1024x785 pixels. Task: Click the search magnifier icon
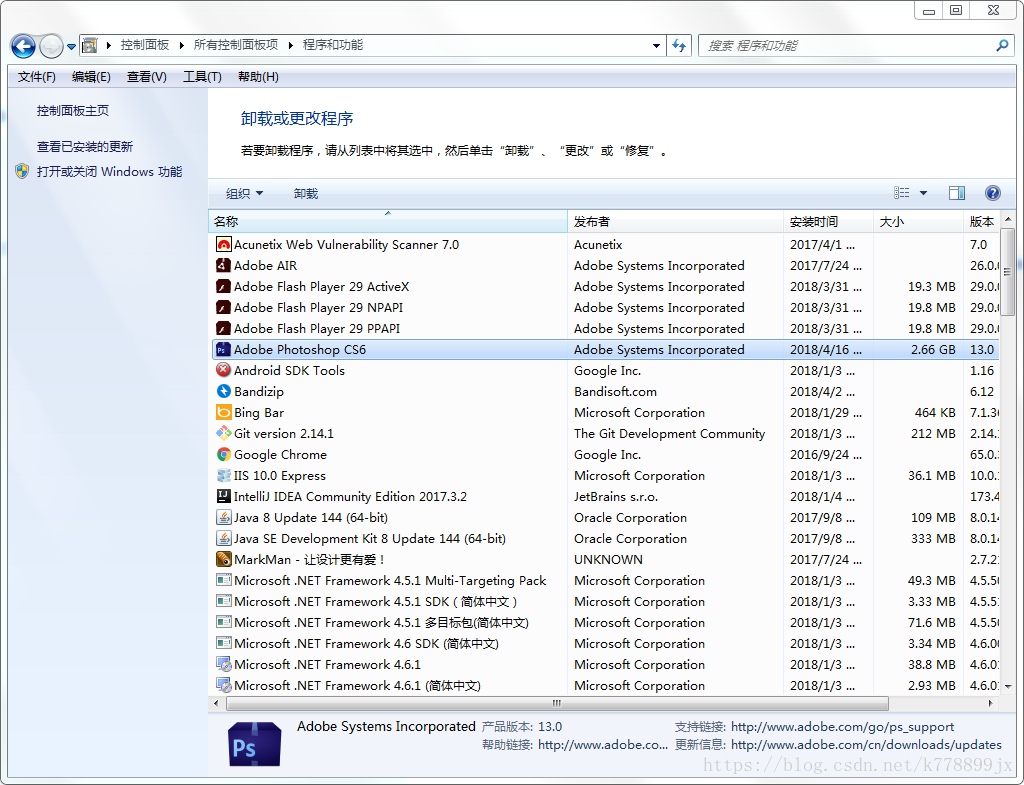pos(1002,46)
